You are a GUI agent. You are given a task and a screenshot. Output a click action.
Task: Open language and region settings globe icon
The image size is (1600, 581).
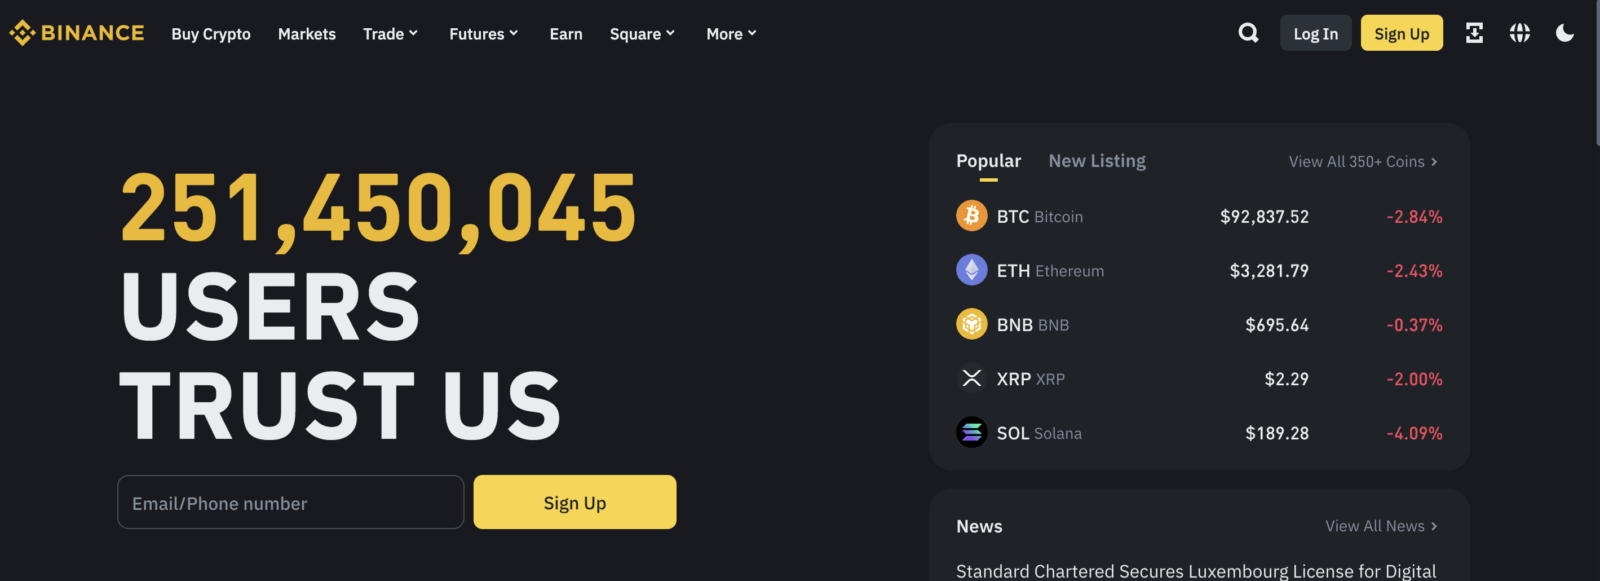(1519, 32)
